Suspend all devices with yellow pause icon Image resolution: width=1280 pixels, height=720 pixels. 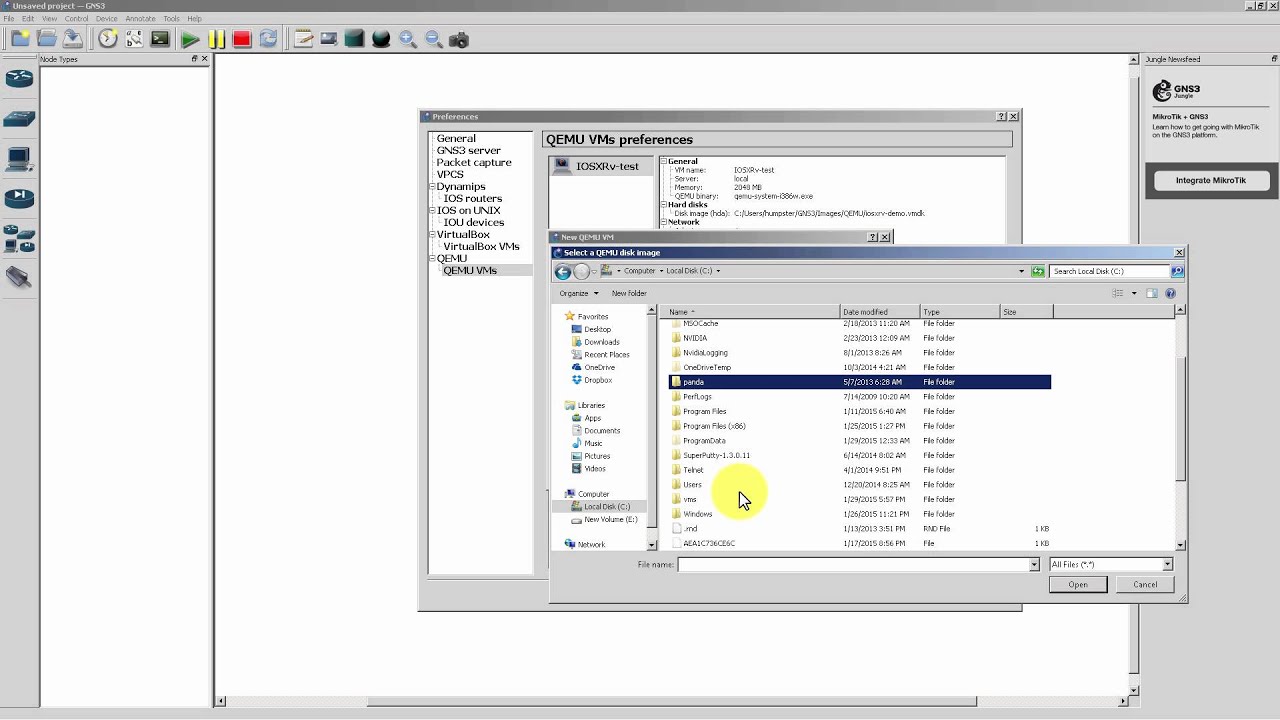(x=216, y=39)
